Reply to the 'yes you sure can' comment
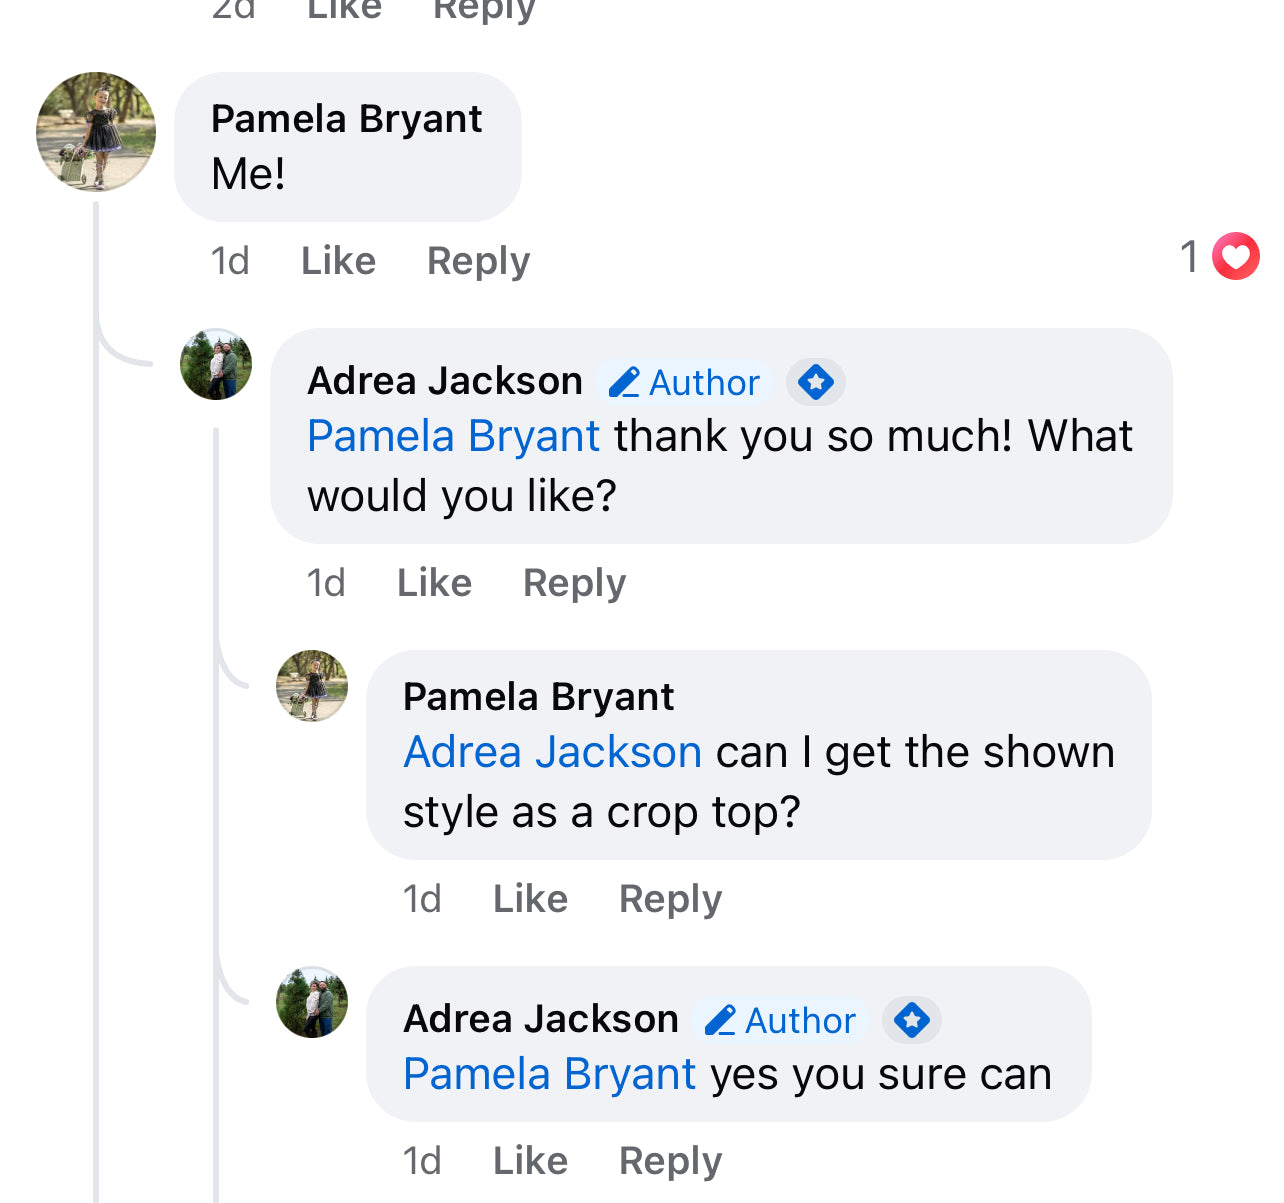Viewport: 1284px width, 1203px height. pos(670,1161)
